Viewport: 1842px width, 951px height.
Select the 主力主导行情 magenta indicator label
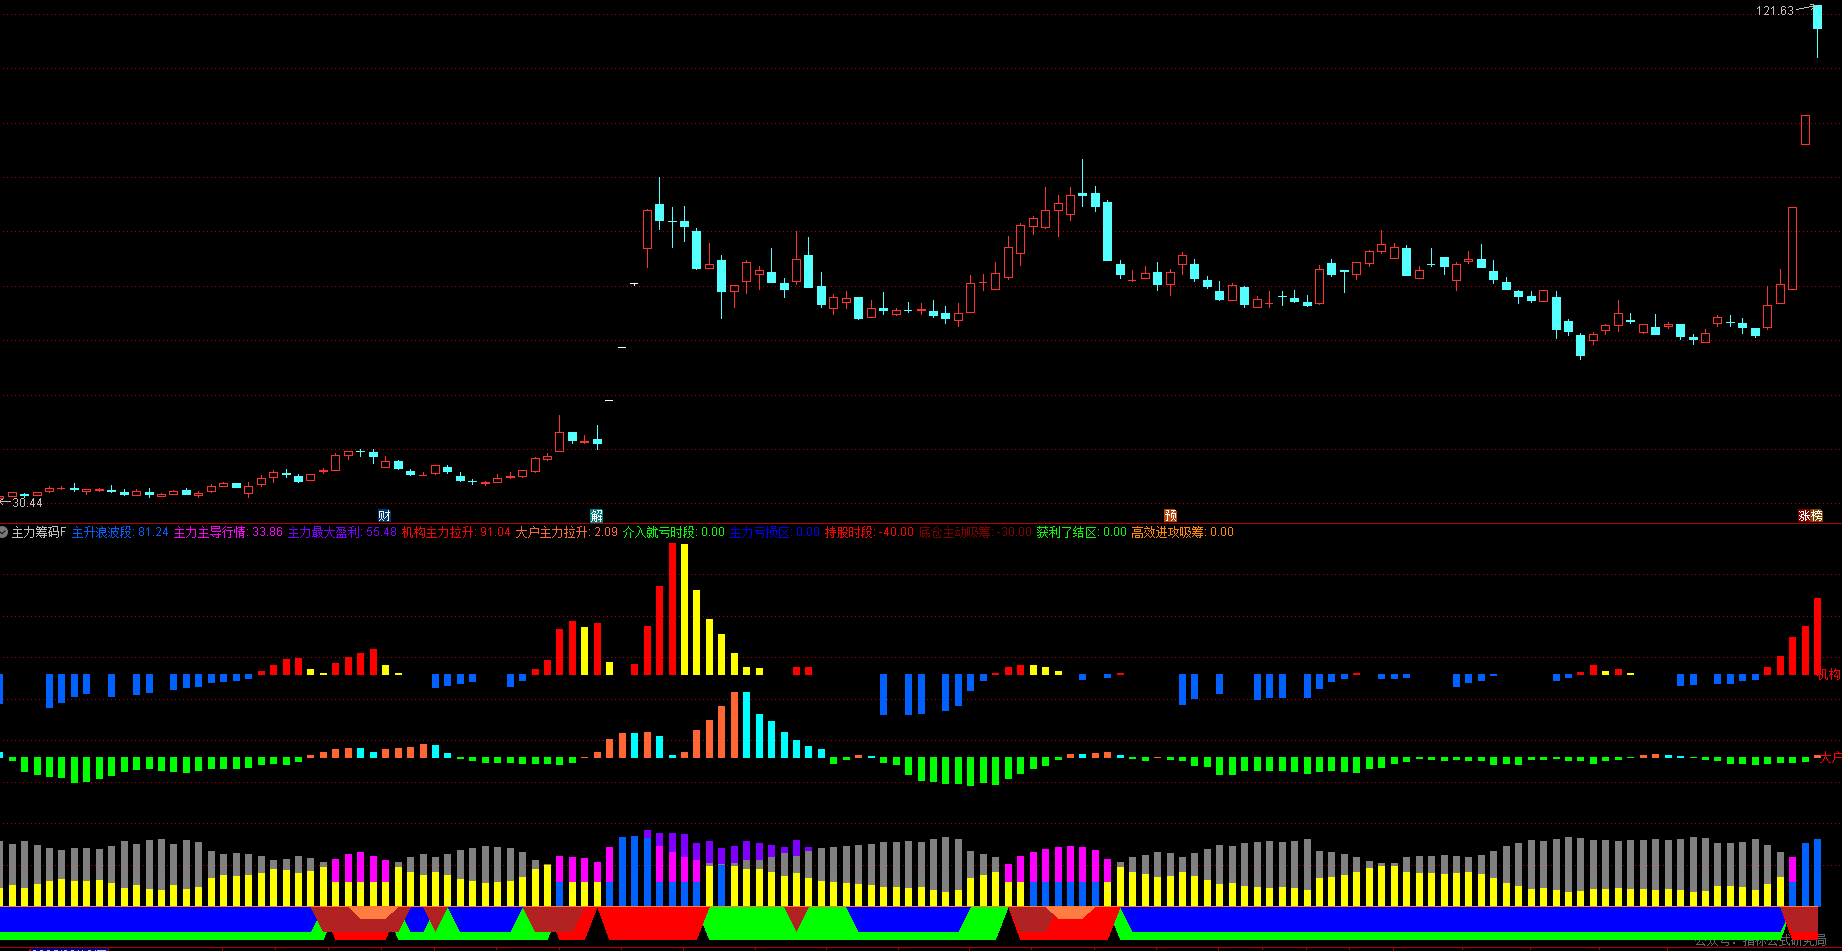228,532
